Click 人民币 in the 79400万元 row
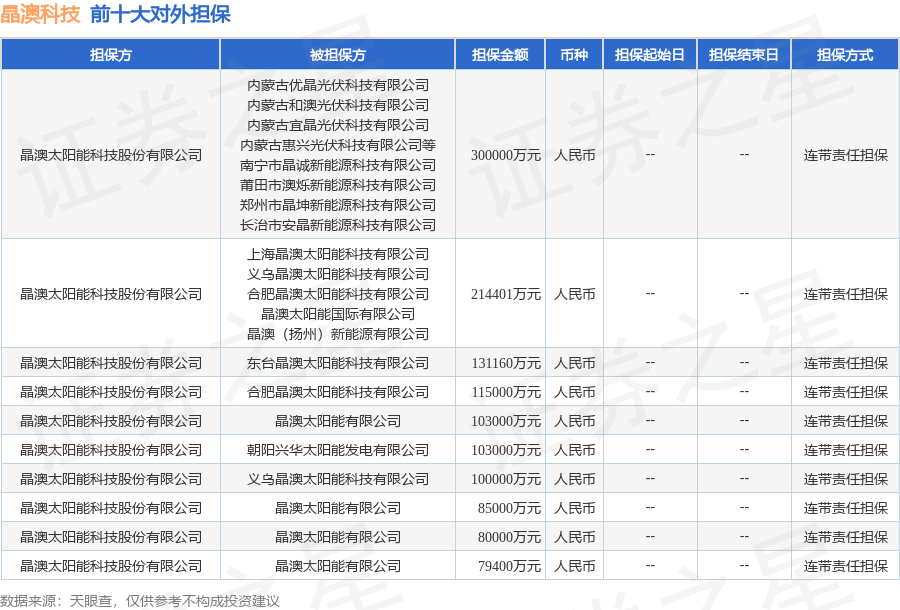The image size is (900, 610). pos(575,566)
